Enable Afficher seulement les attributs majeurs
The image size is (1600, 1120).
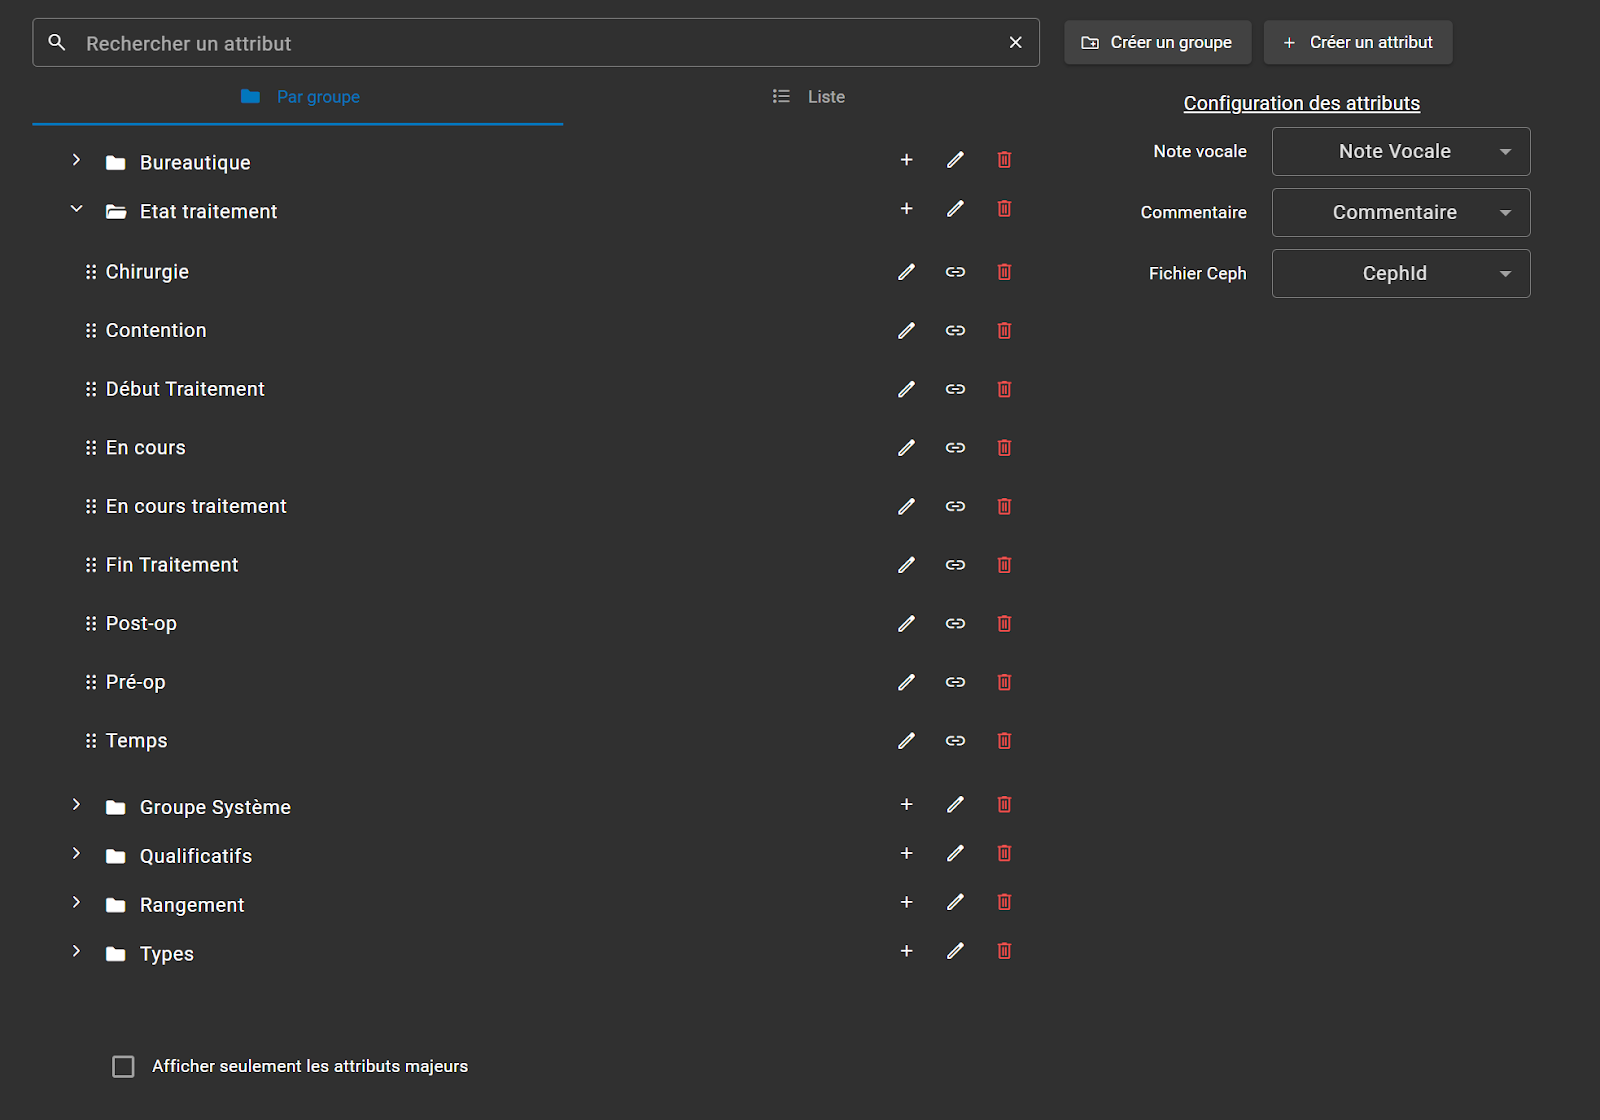pos(124,1067)
